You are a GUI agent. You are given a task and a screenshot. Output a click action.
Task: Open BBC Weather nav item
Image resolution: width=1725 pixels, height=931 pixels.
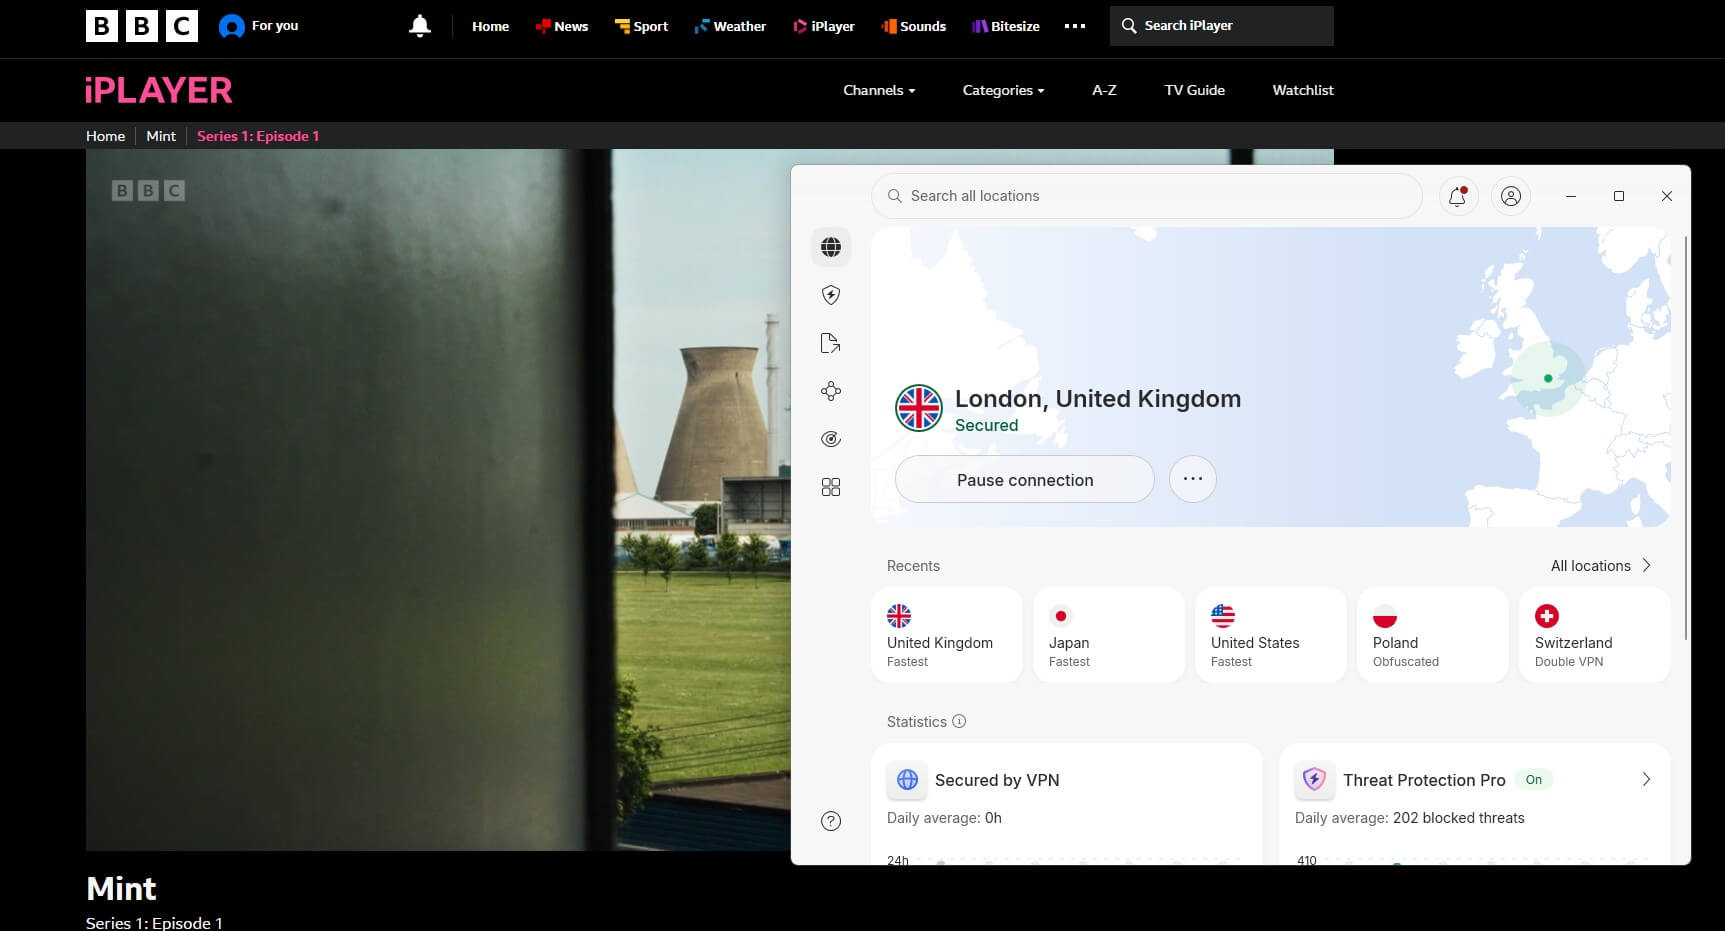click(730, 26)
